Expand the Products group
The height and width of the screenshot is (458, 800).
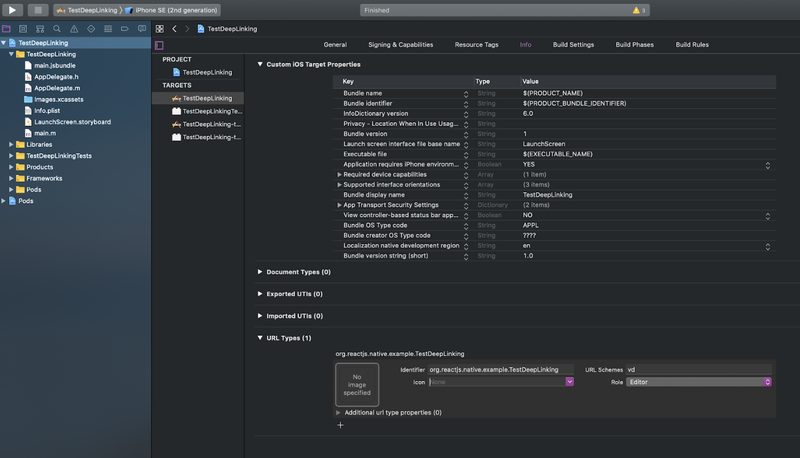(x=11, y=167)
